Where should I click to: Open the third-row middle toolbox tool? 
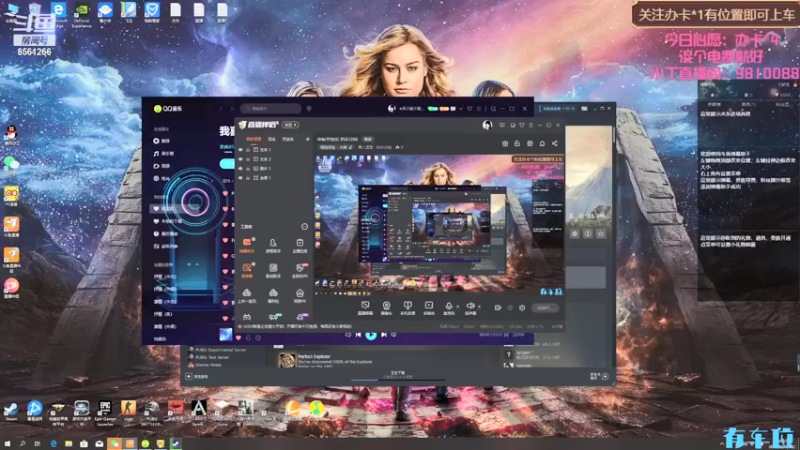pyautogui.click(x=273, y=295)
